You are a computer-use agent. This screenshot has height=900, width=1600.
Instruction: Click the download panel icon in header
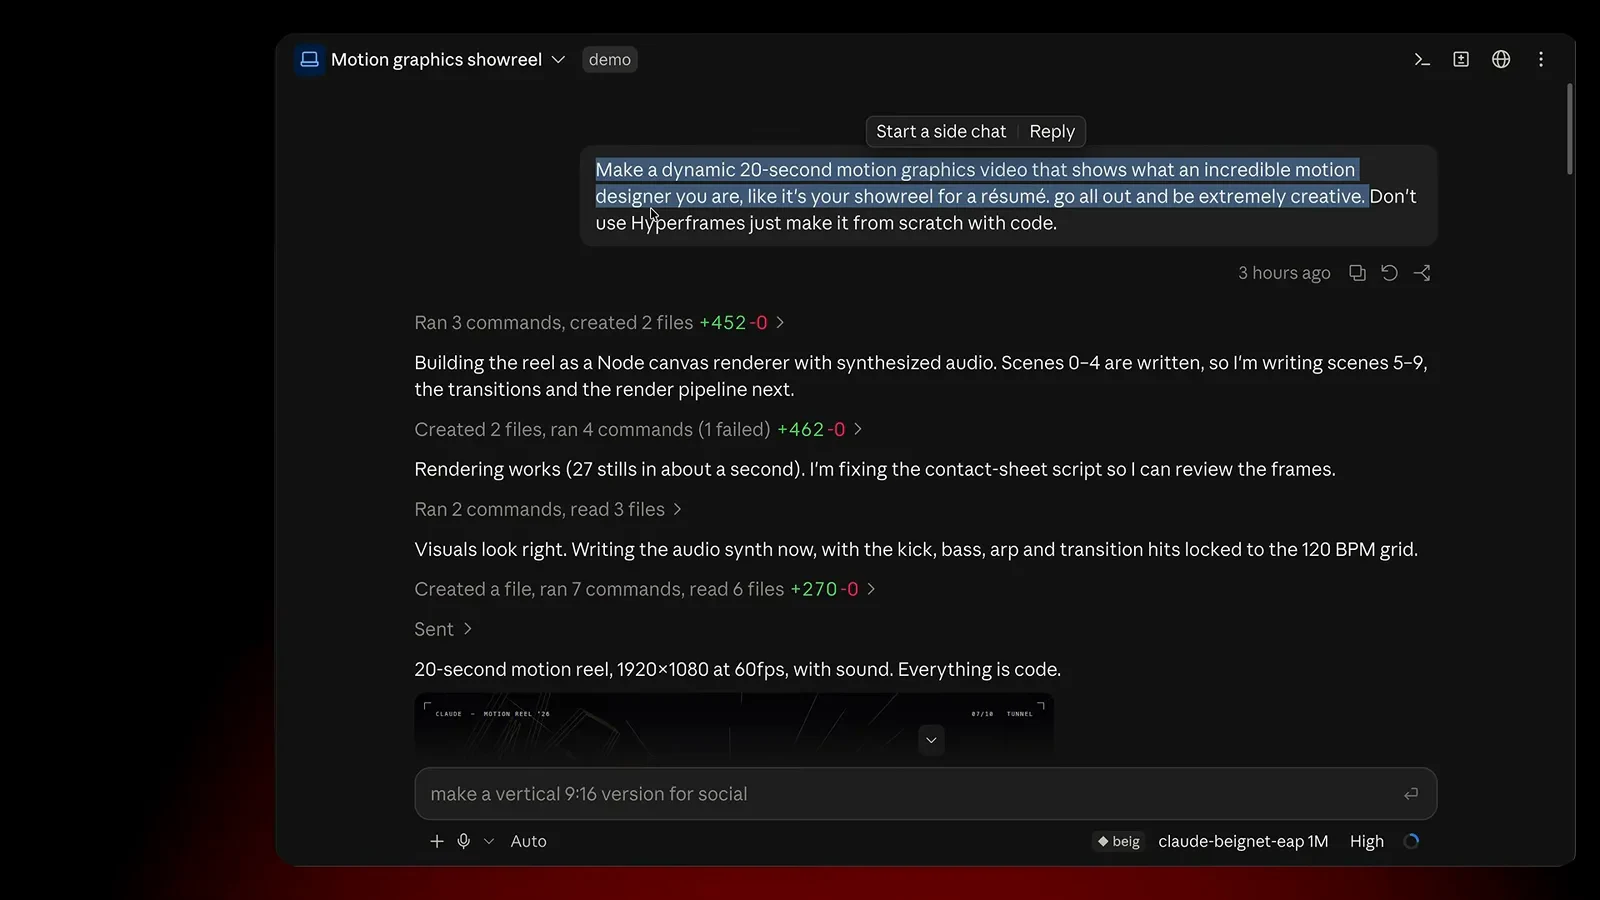1461,60
